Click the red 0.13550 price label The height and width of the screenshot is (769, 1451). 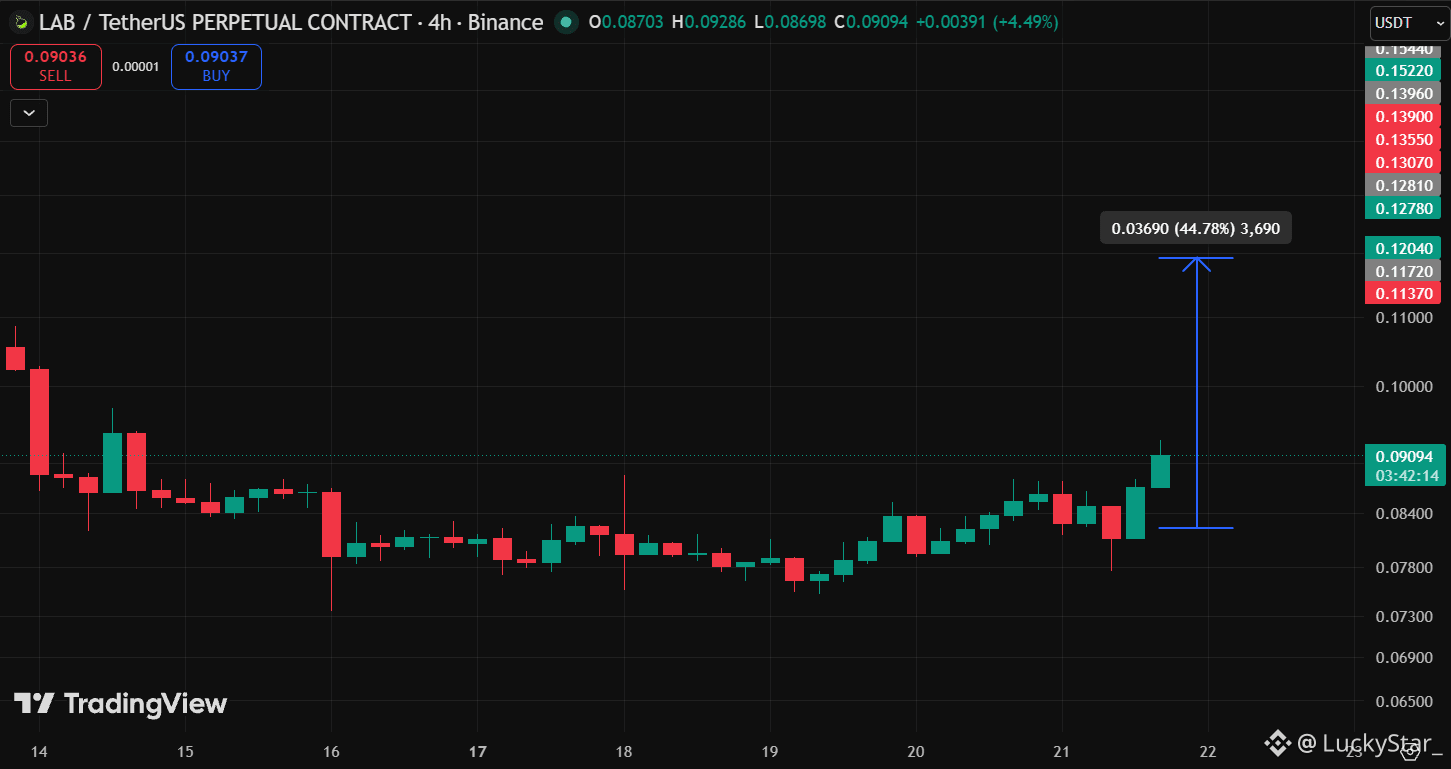point(1403,139)
